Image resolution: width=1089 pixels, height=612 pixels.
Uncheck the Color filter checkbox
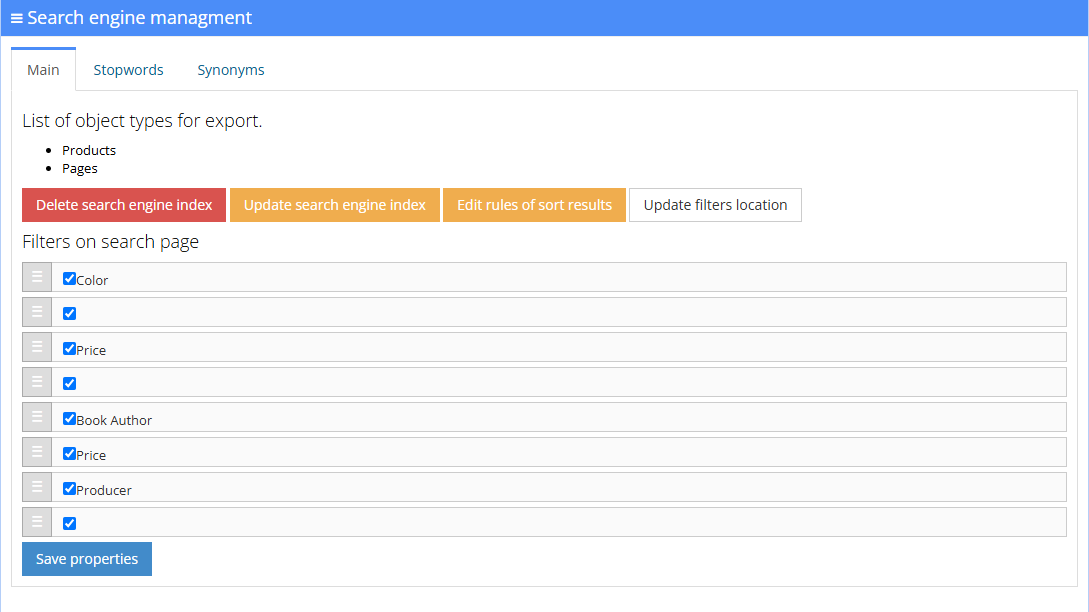point(69,279)
